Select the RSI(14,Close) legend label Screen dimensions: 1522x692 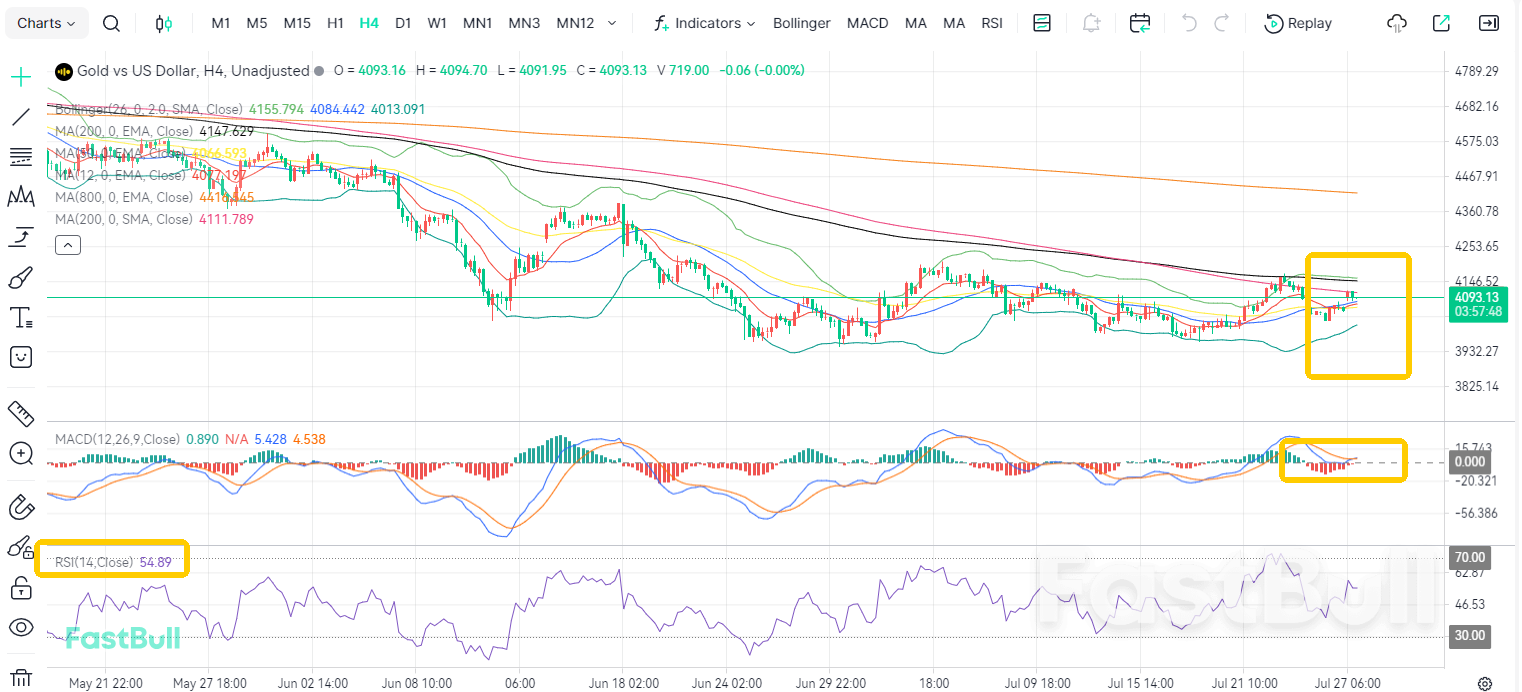pyautogui.click(x=94, y=563)
